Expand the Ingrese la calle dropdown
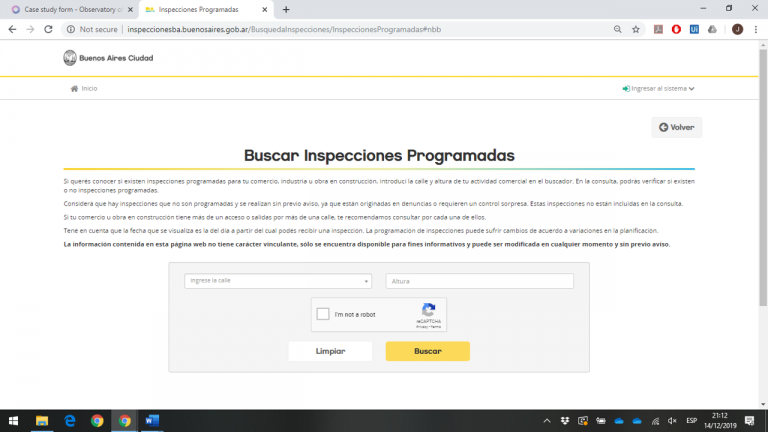The height and width of the screenshot is (432, 768). [x=278, y=281]
